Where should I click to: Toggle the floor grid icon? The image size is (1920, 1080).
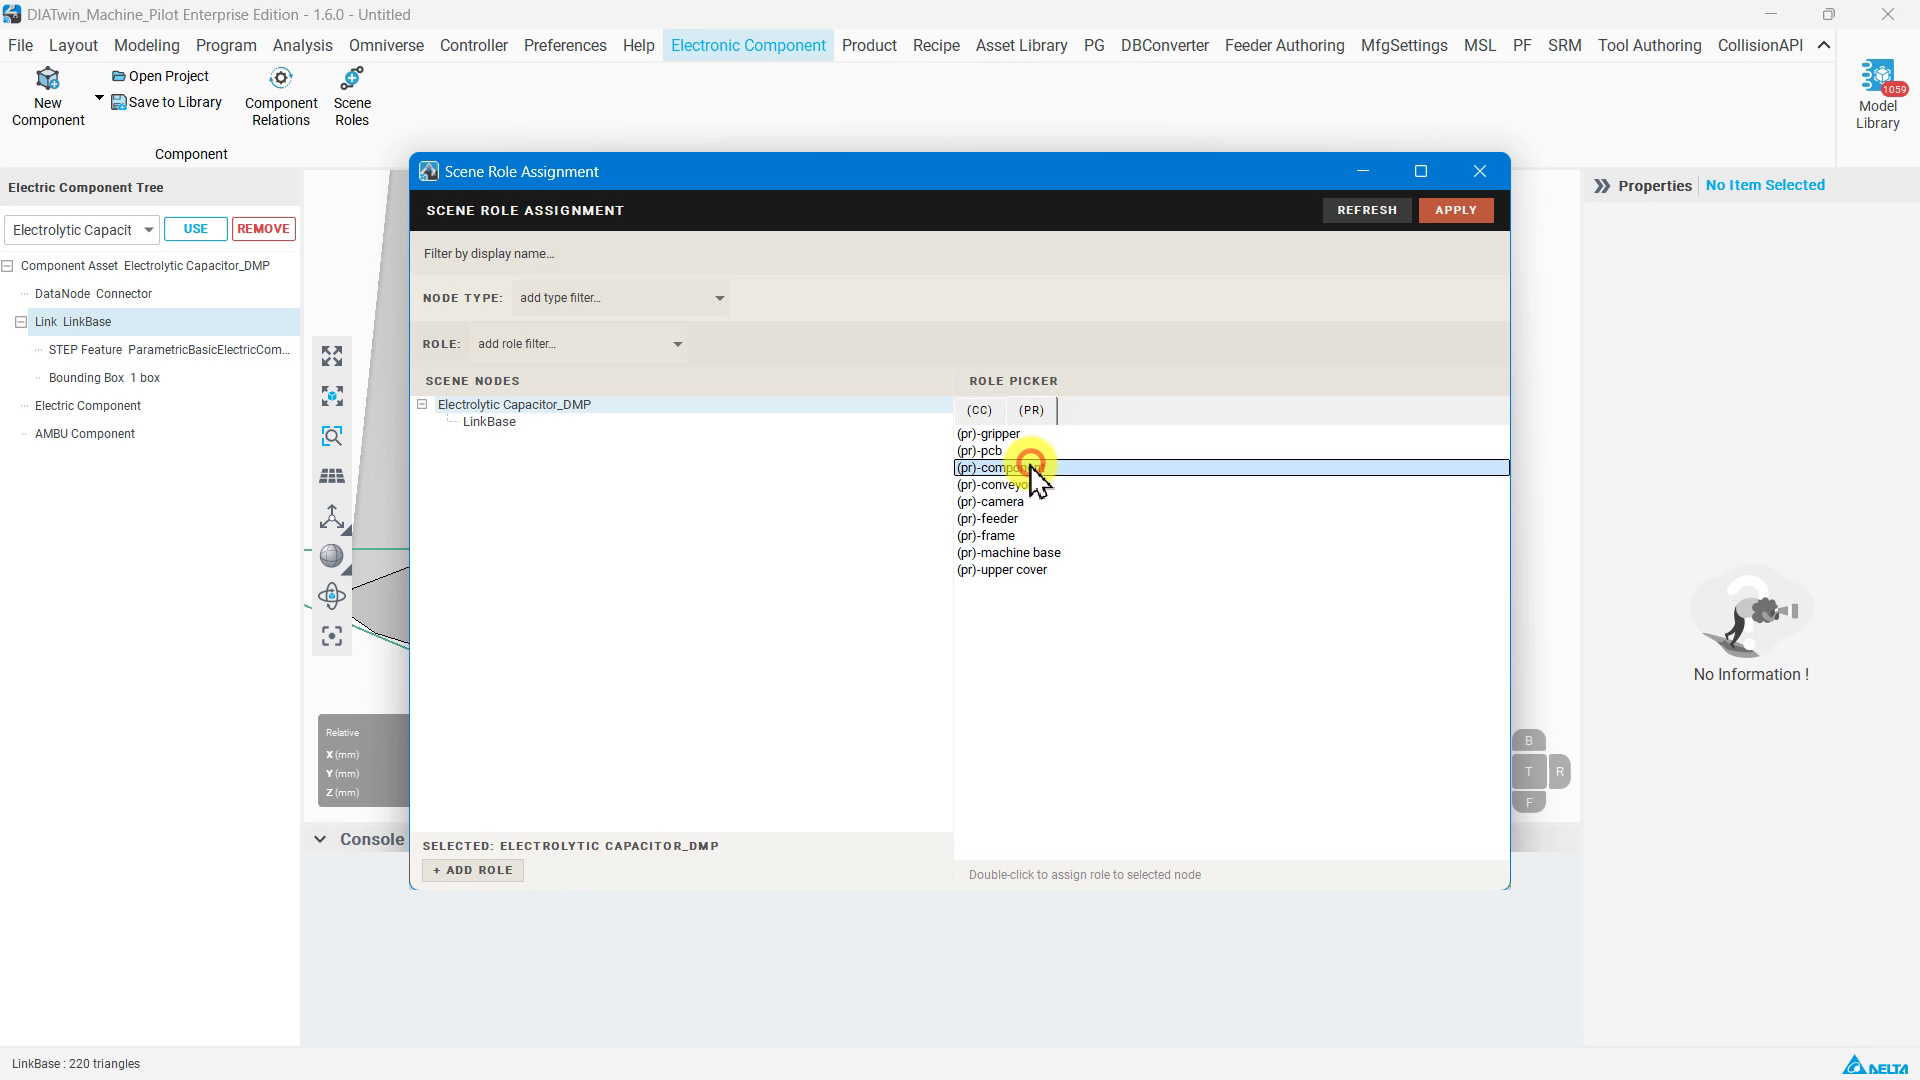click(332, 476)
